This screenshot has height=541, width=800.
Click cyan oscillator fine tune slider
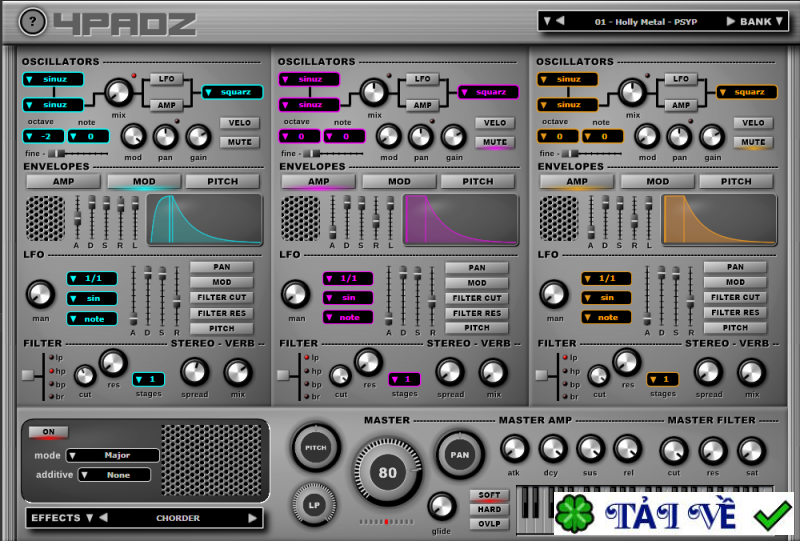click(79, 153)
